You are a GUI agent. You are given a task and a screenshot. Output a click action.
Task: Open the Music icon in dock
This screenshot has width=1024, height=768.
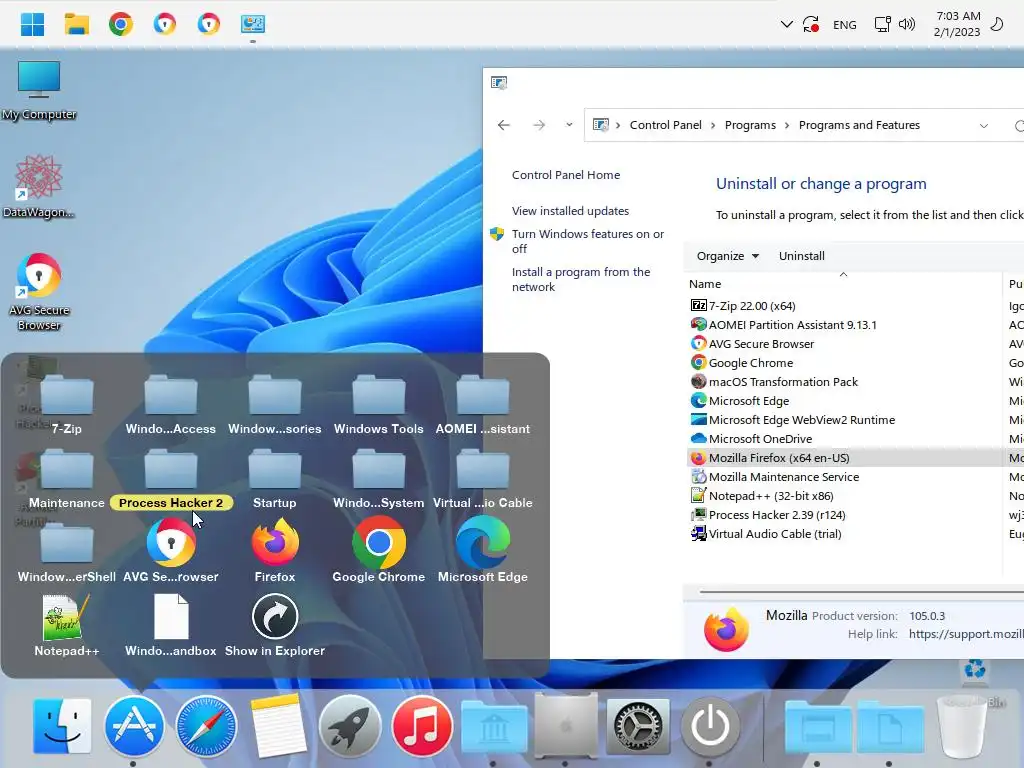[x=422, y=726]
